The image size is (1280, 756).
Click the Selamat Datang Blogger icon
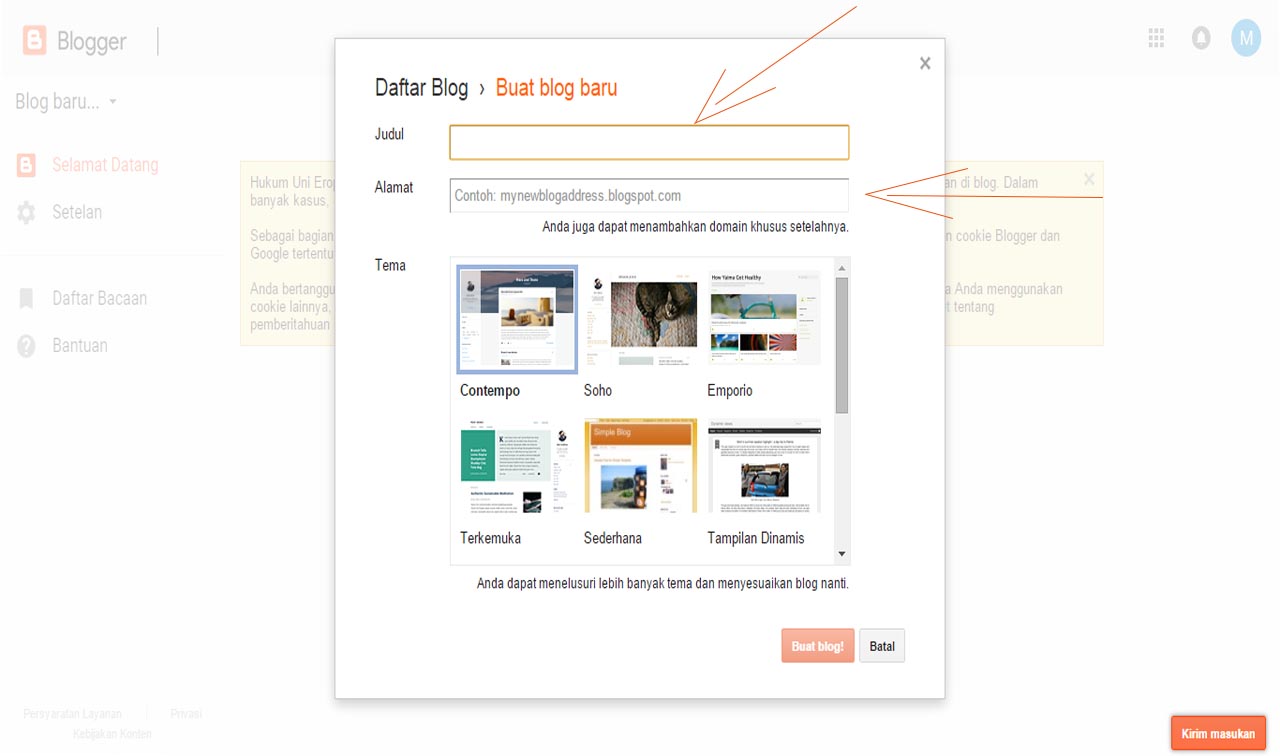27,166
